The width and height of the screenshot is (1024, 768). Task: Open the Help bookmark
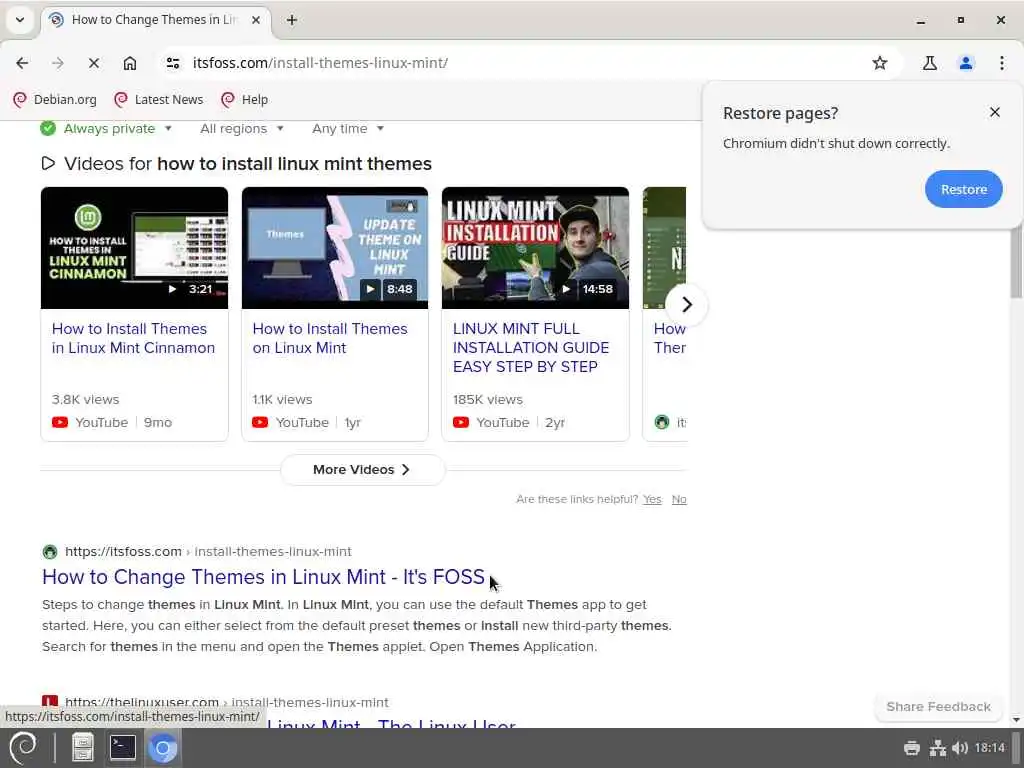coord(245,99)
